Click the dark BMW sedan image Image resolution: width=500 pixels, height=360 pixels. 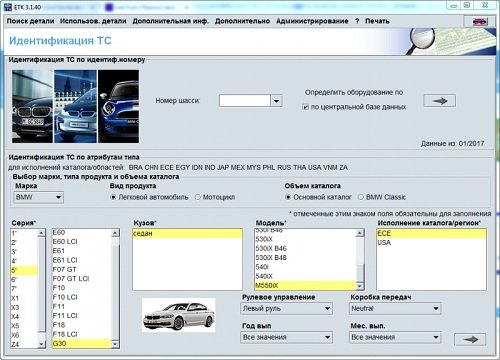tap(33, 106)
